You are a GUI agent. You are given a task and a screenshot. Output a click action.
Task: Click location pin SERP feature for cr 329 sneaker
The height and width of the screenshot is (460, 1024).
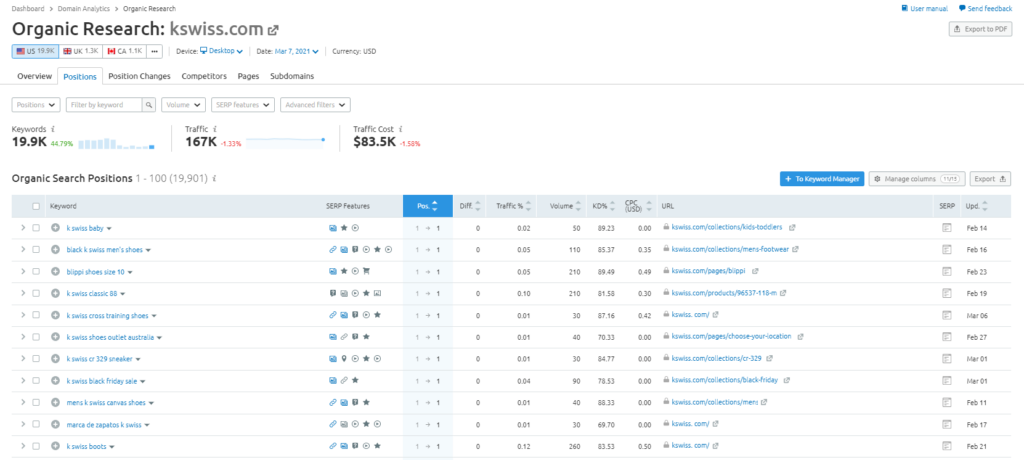pyautogui.click(x=344, y=359)
